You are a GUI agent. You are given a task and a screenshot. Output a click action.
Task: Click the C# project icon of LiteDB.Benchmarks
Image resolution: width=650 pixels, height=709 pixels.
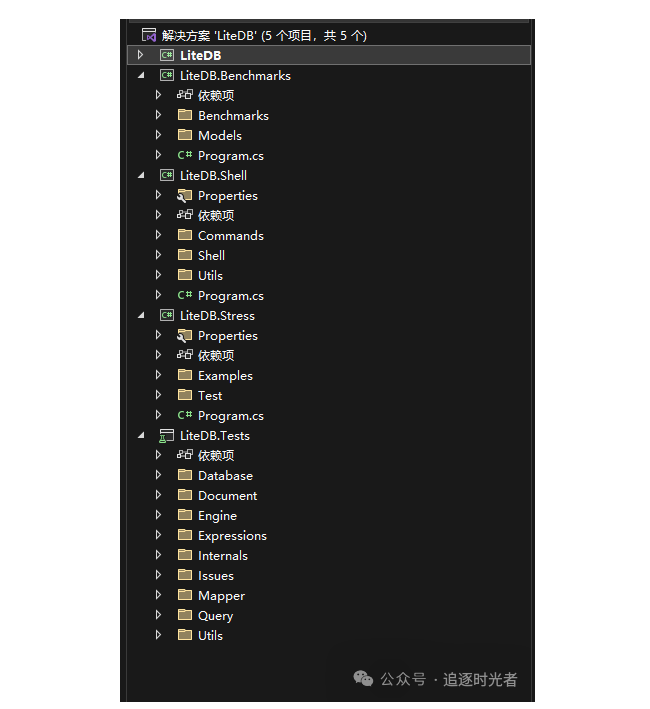tap(167, 75)
